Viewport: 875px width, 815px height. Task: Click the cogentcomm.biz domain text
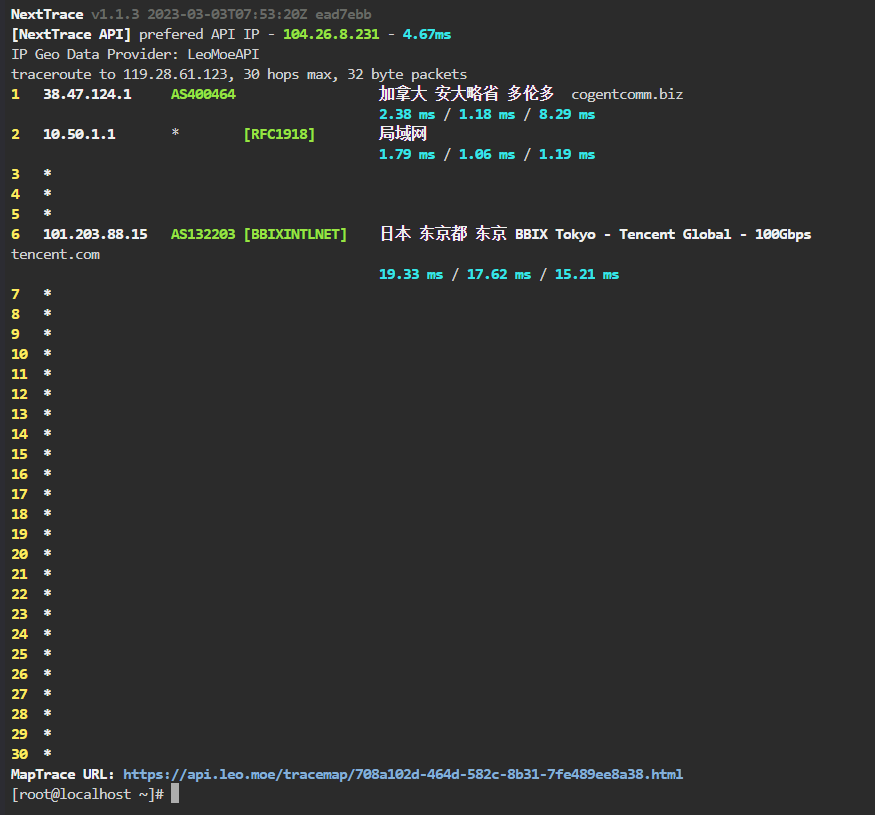coord(627,94)
